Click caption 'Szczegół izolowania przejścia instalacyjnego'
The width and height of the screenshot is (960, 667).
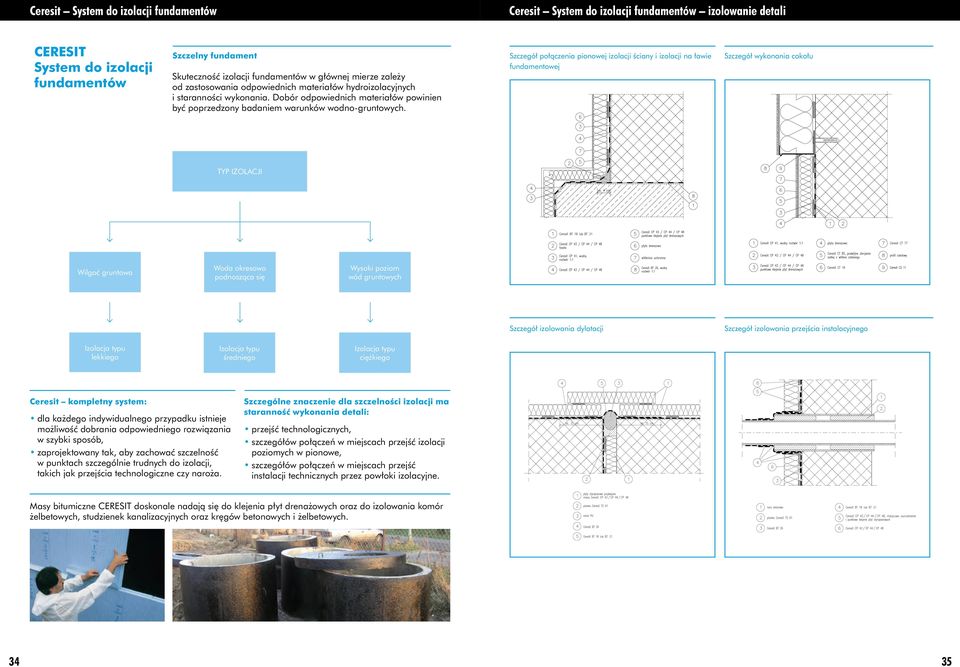tap(796, 328)
